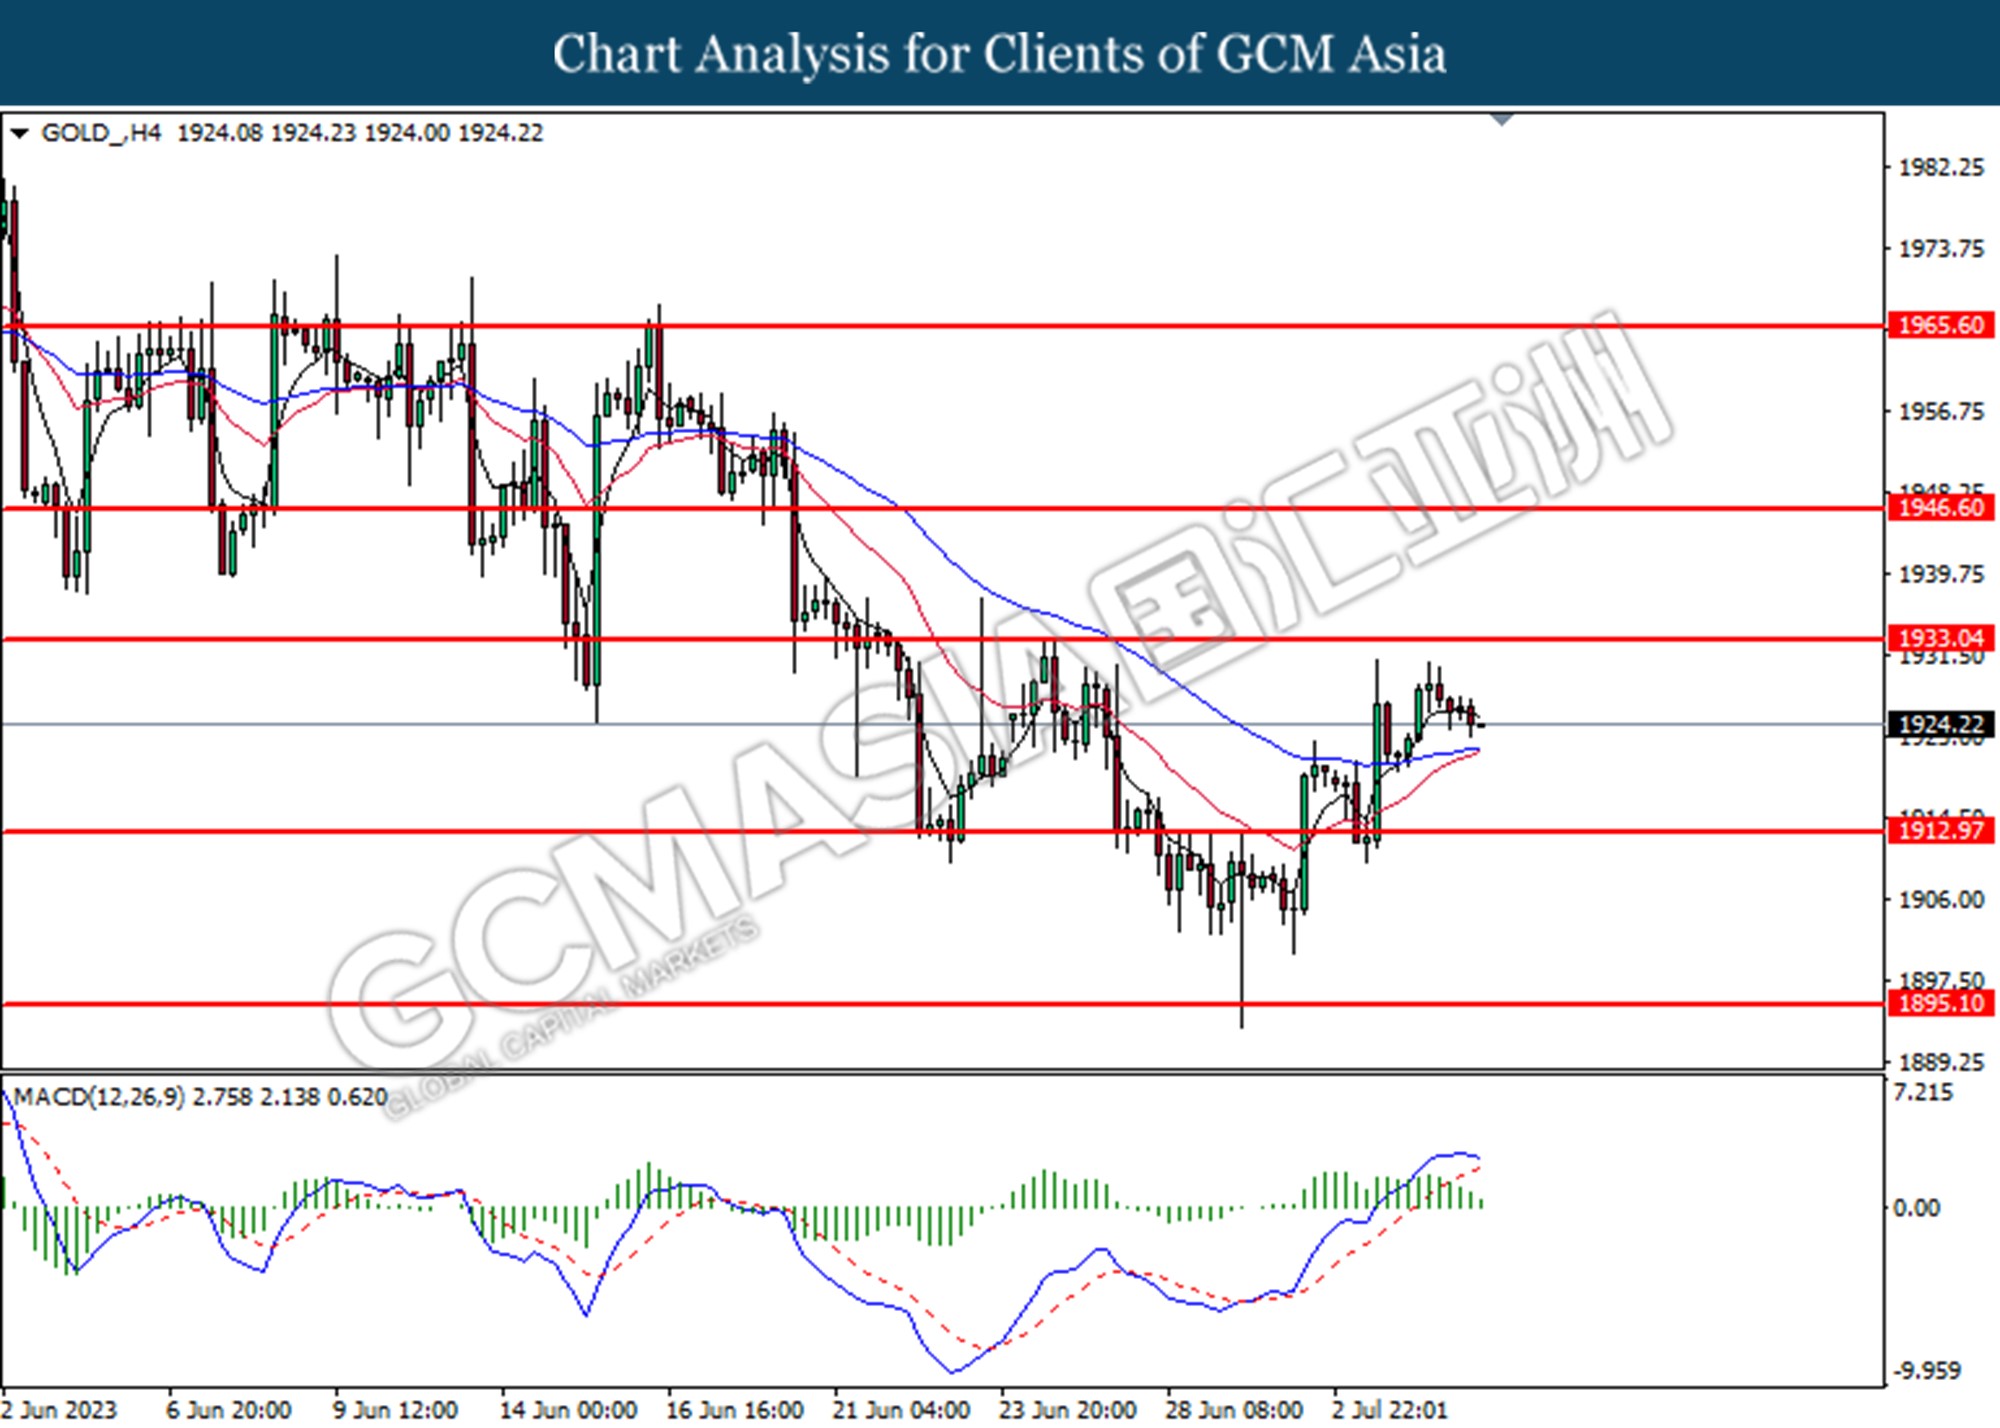
Task: Click the MACD scale value 7.215
Action: (x=1923, y=1092)
